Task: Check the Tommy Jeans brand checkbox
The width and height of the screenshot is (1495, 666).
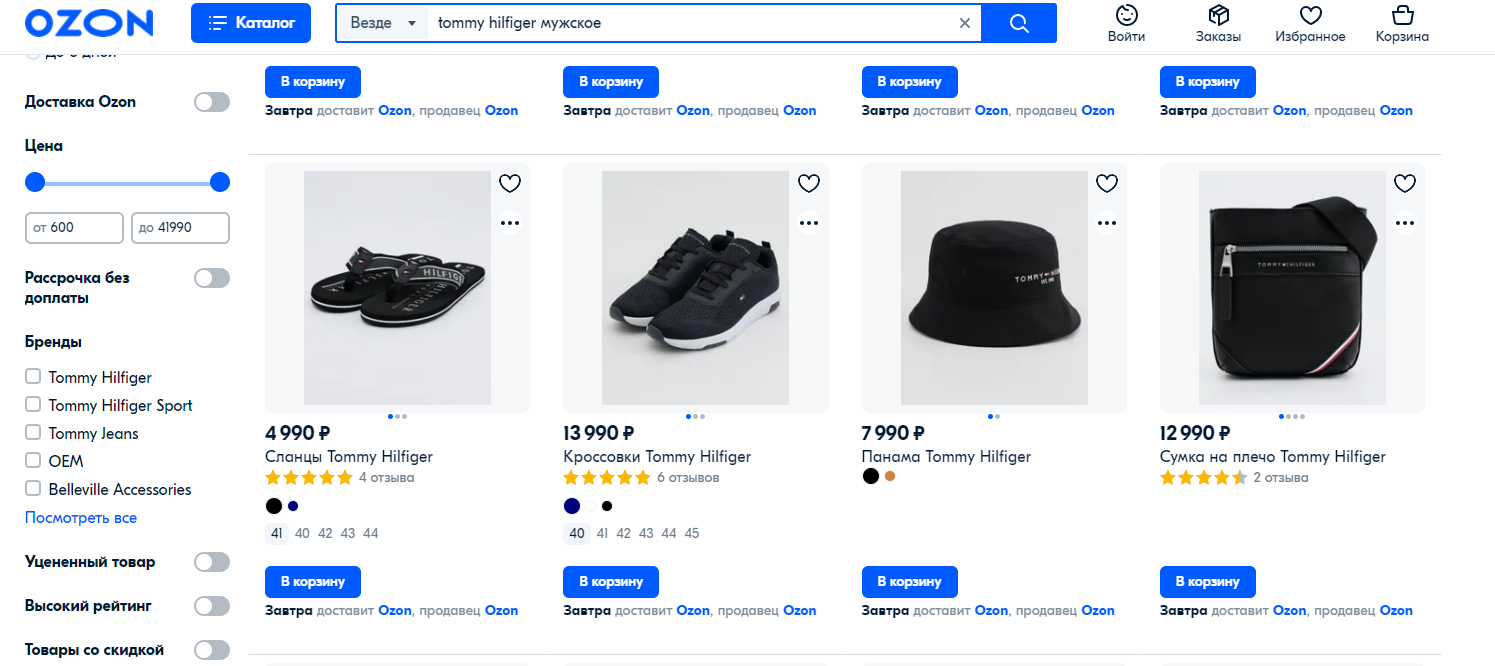Action: 33,433
